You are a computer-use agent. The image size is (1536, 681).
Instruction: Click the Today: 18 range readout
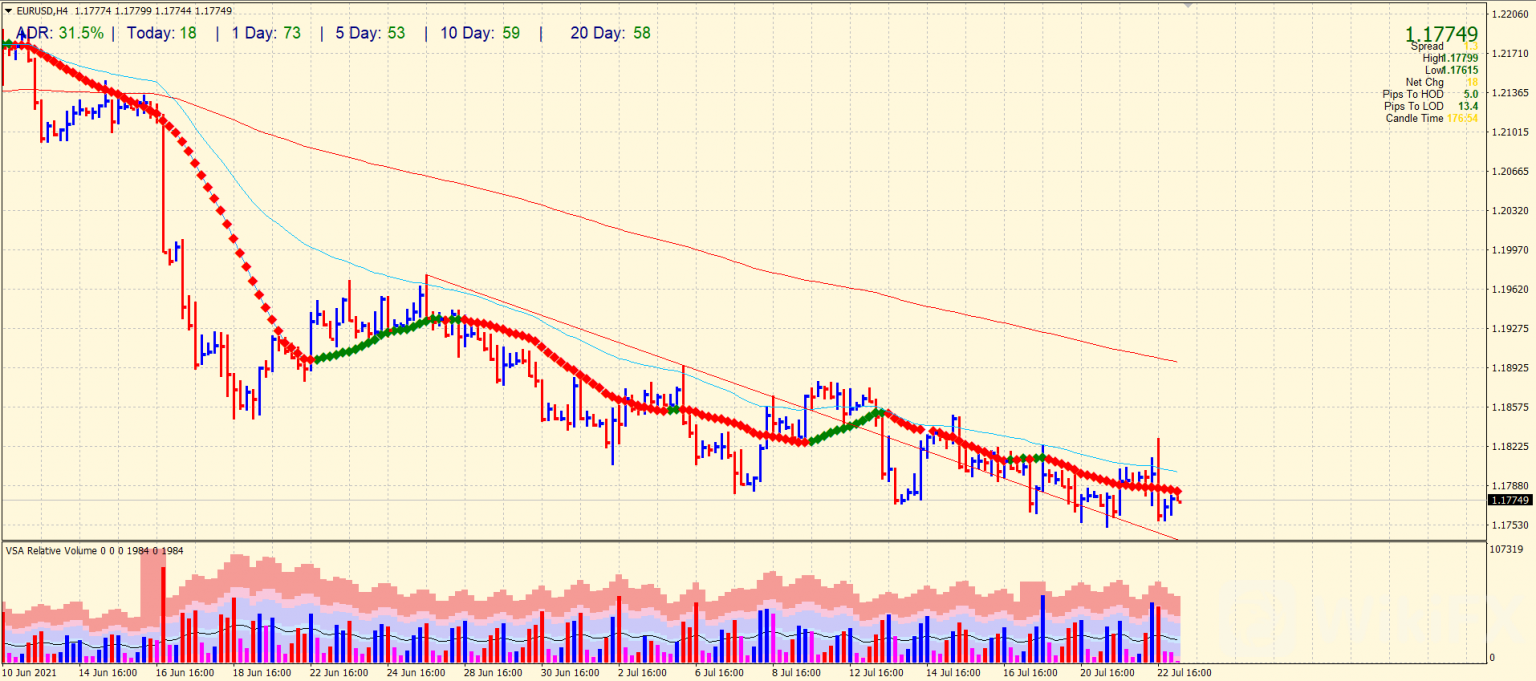[162, 33]
